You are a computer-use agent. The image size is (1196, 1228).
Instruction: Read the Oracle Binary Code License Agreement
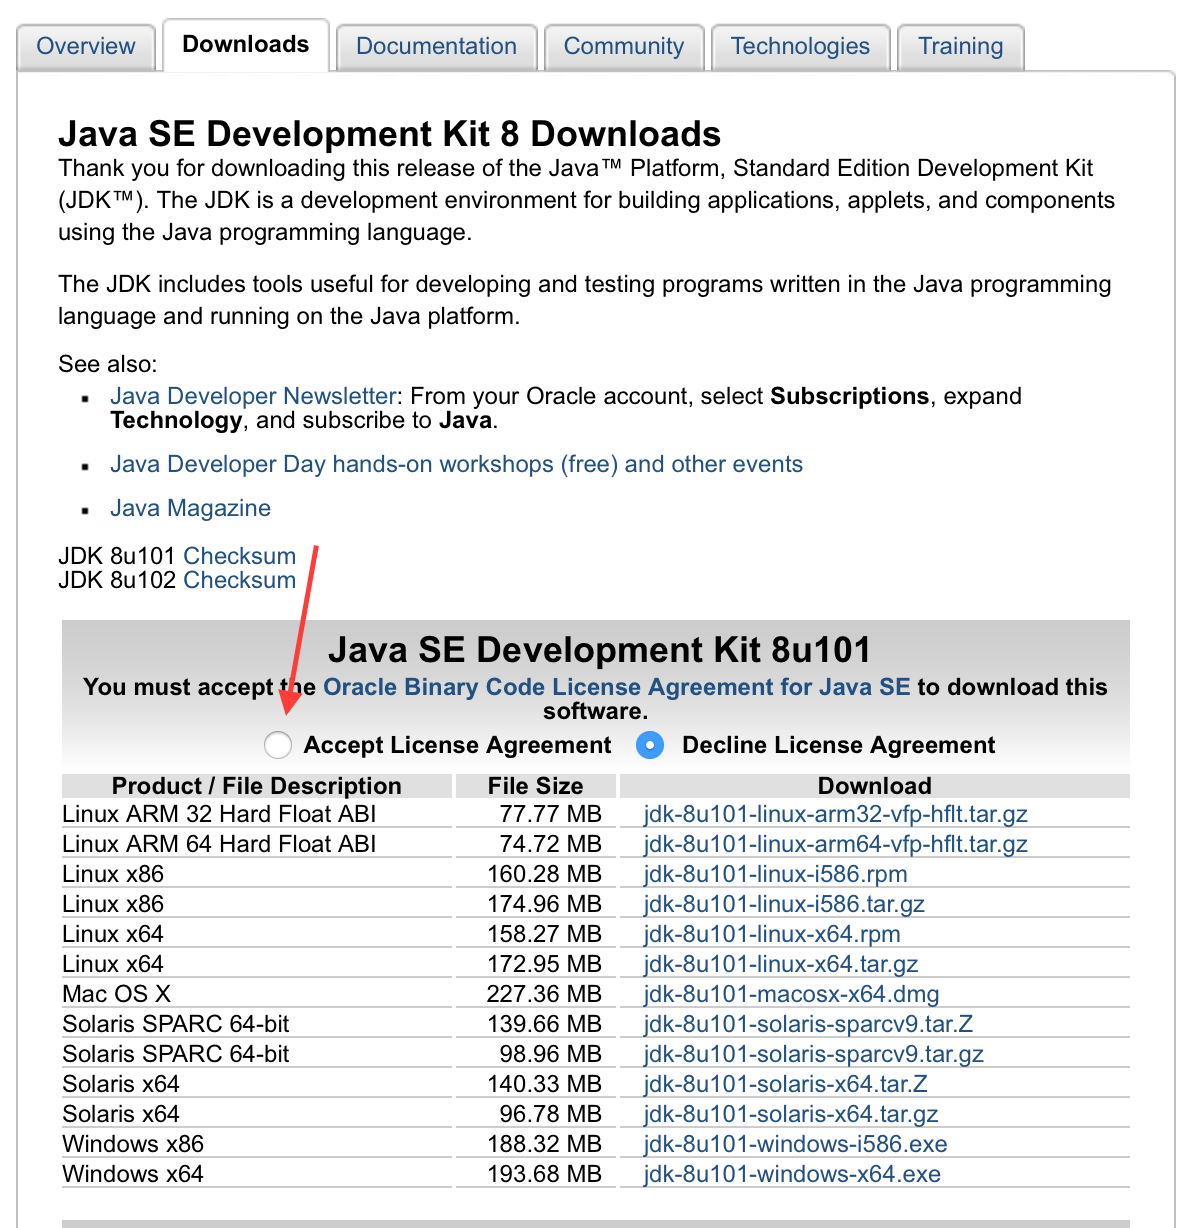pos(617,687)
